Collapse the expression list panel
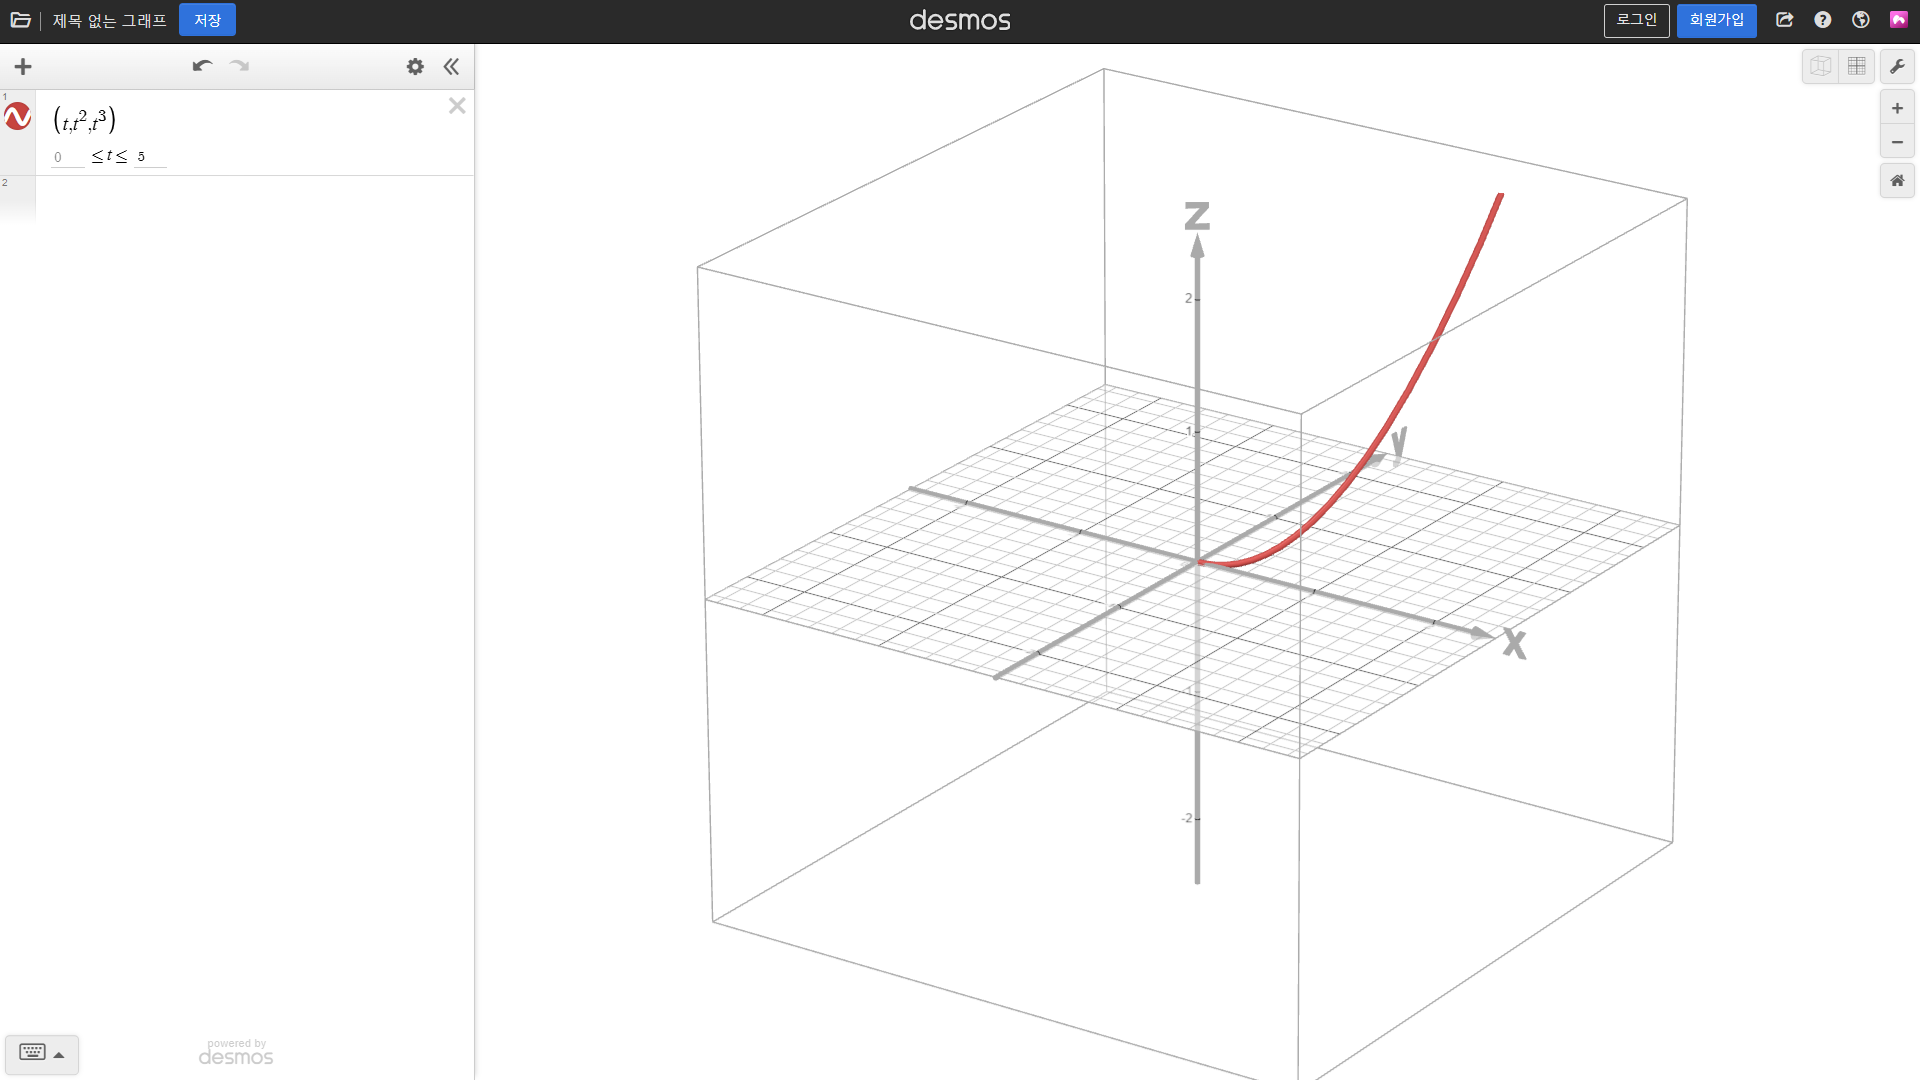This screenshot has width=1920, height=1080. click(x=451, y=67)
